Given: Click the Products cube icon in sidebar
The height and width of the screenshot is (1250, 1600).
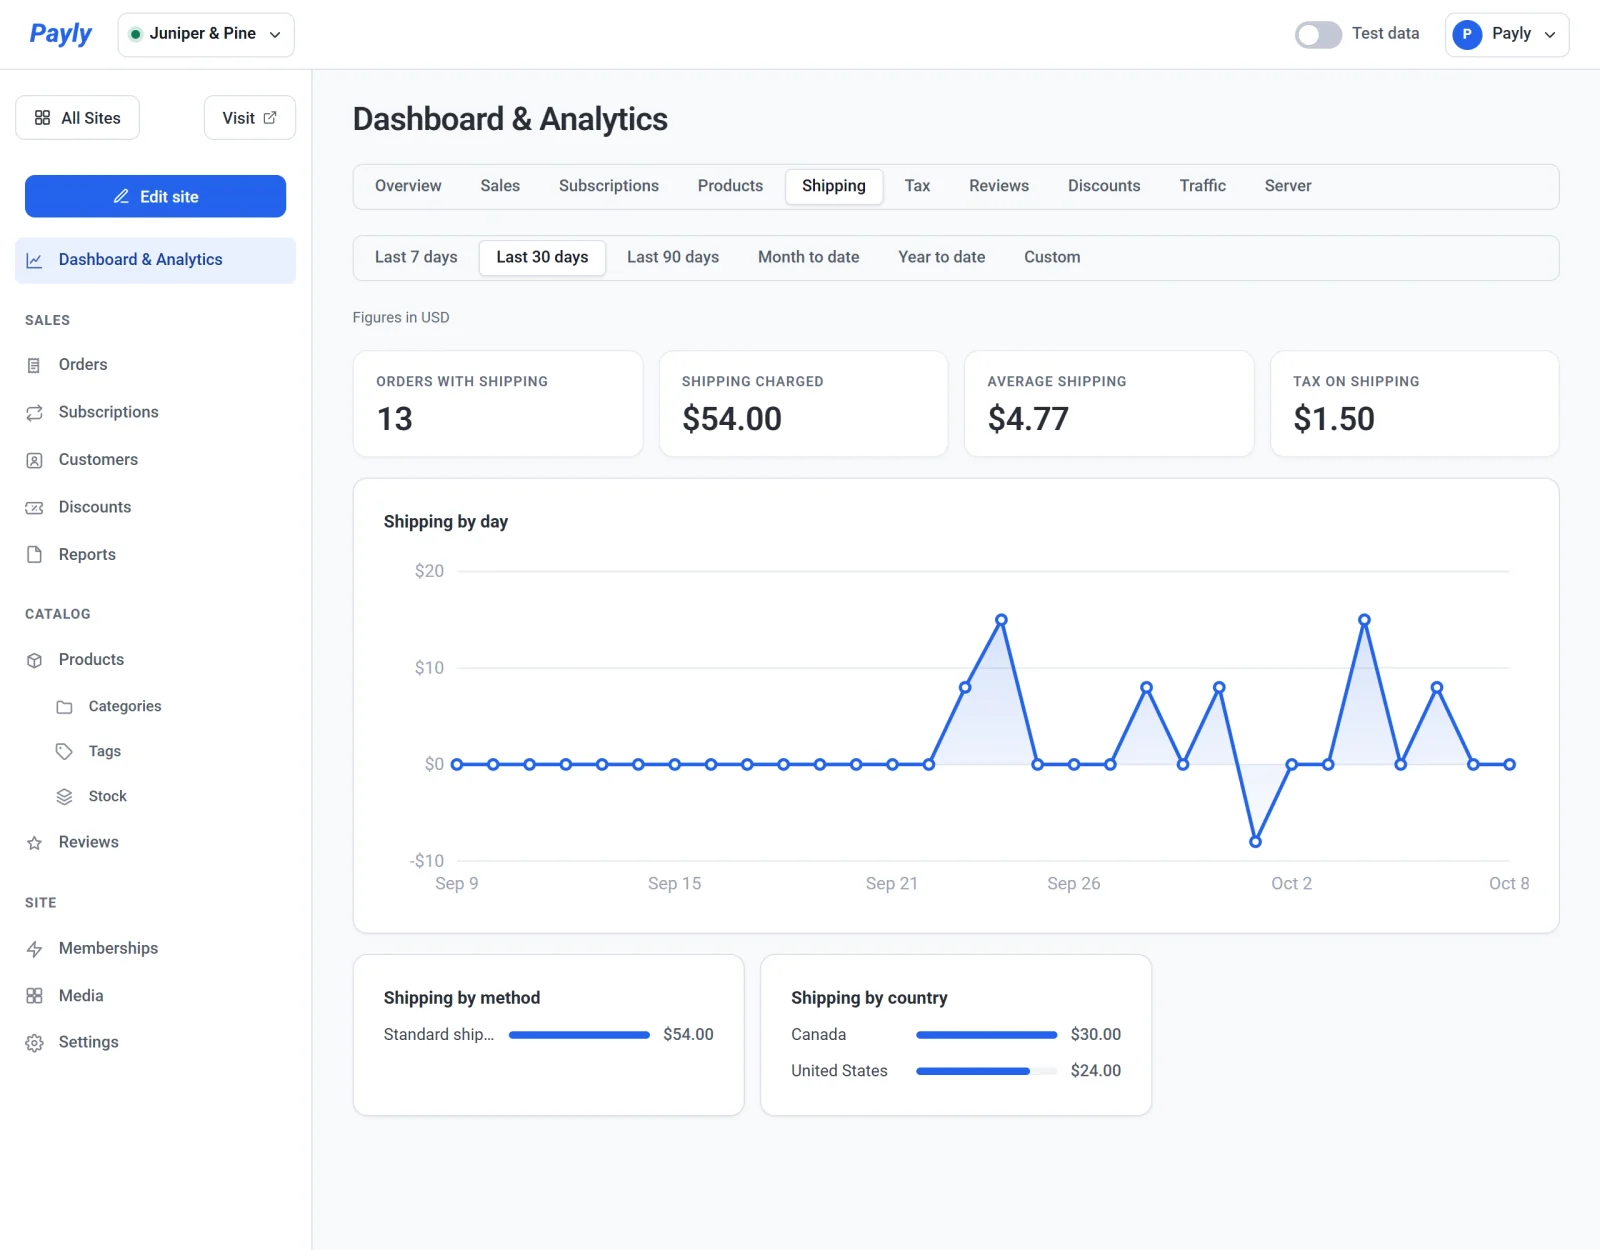Looking at the screenshot, I should (x=34, y=660).
